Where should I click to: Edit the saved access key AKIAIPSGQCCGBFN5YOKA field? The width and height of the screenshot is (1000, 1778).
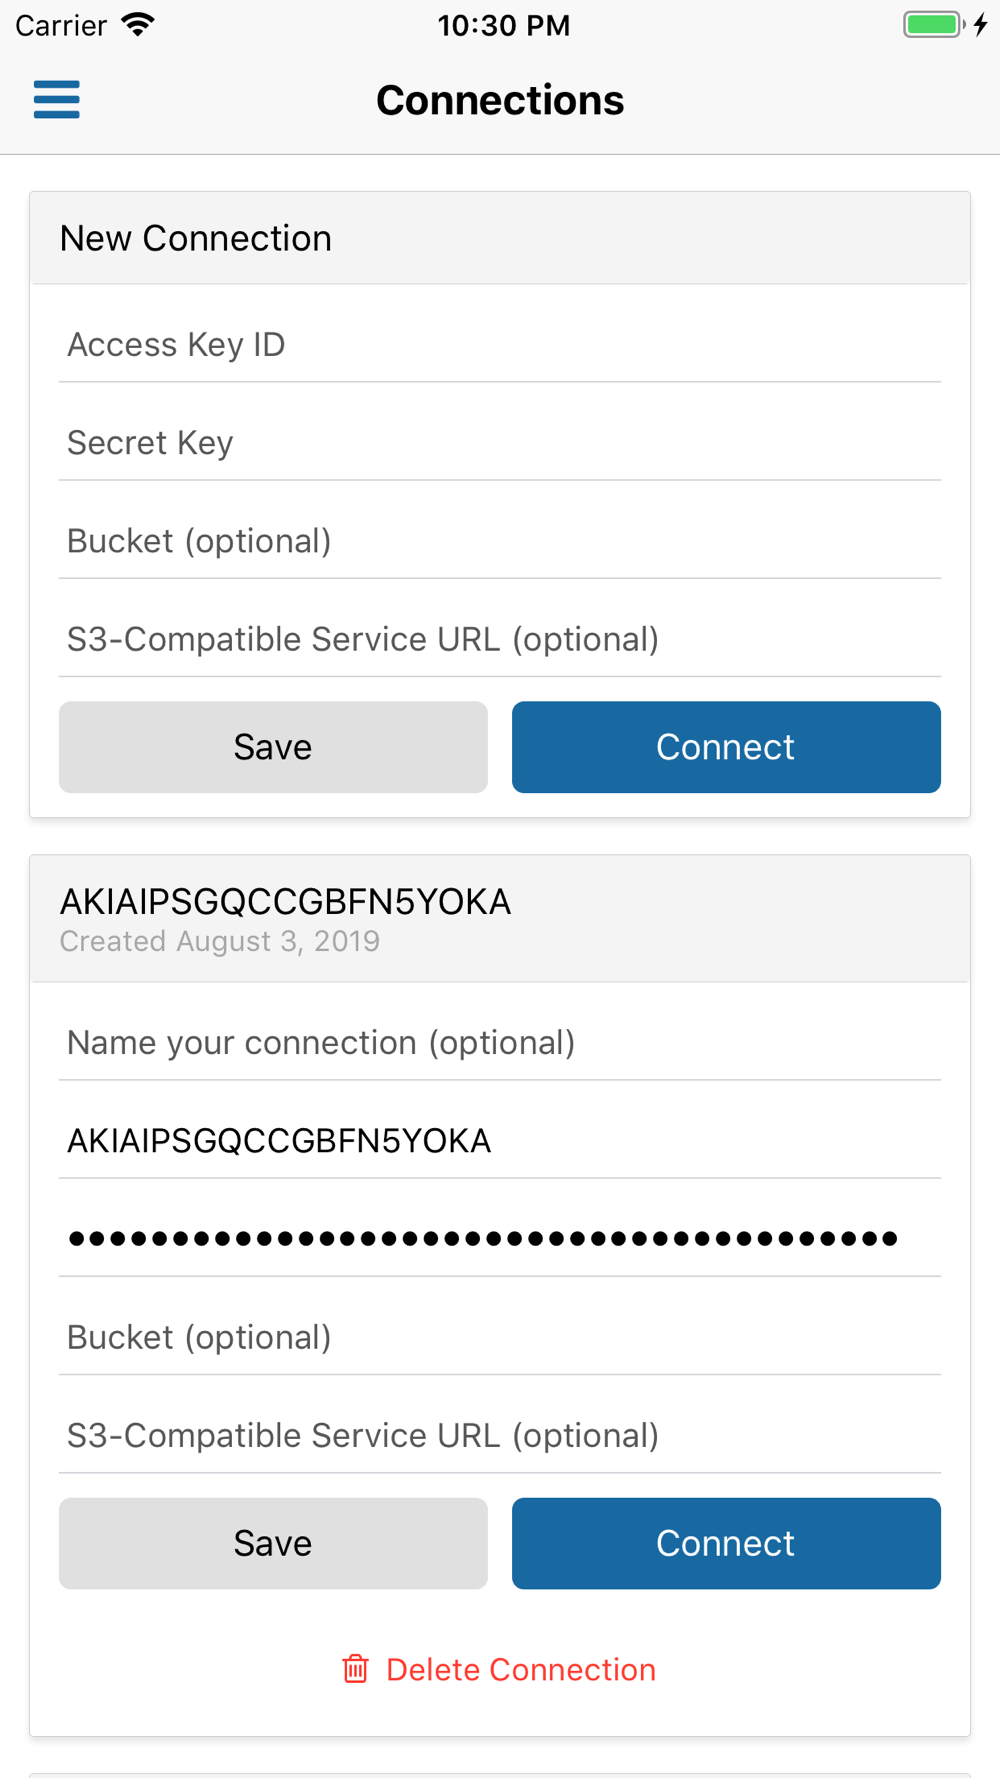(x=500, y=1141)
